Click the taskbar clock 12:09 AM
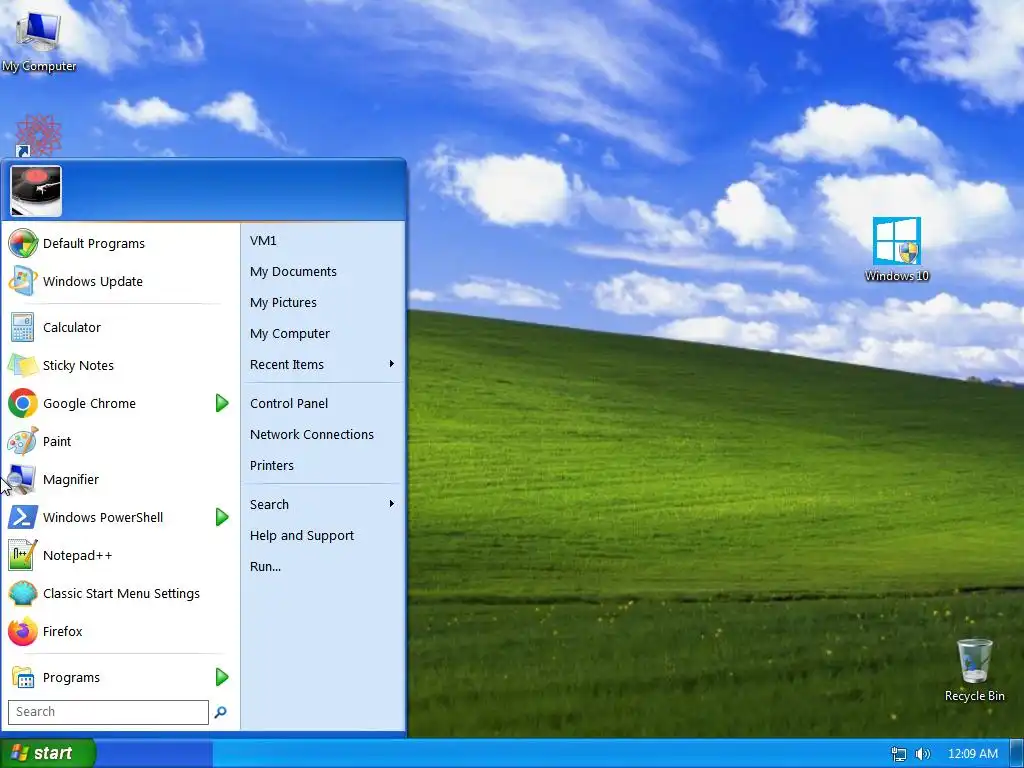Viewport: 1024px width, 768px height. tap(972, 754)
